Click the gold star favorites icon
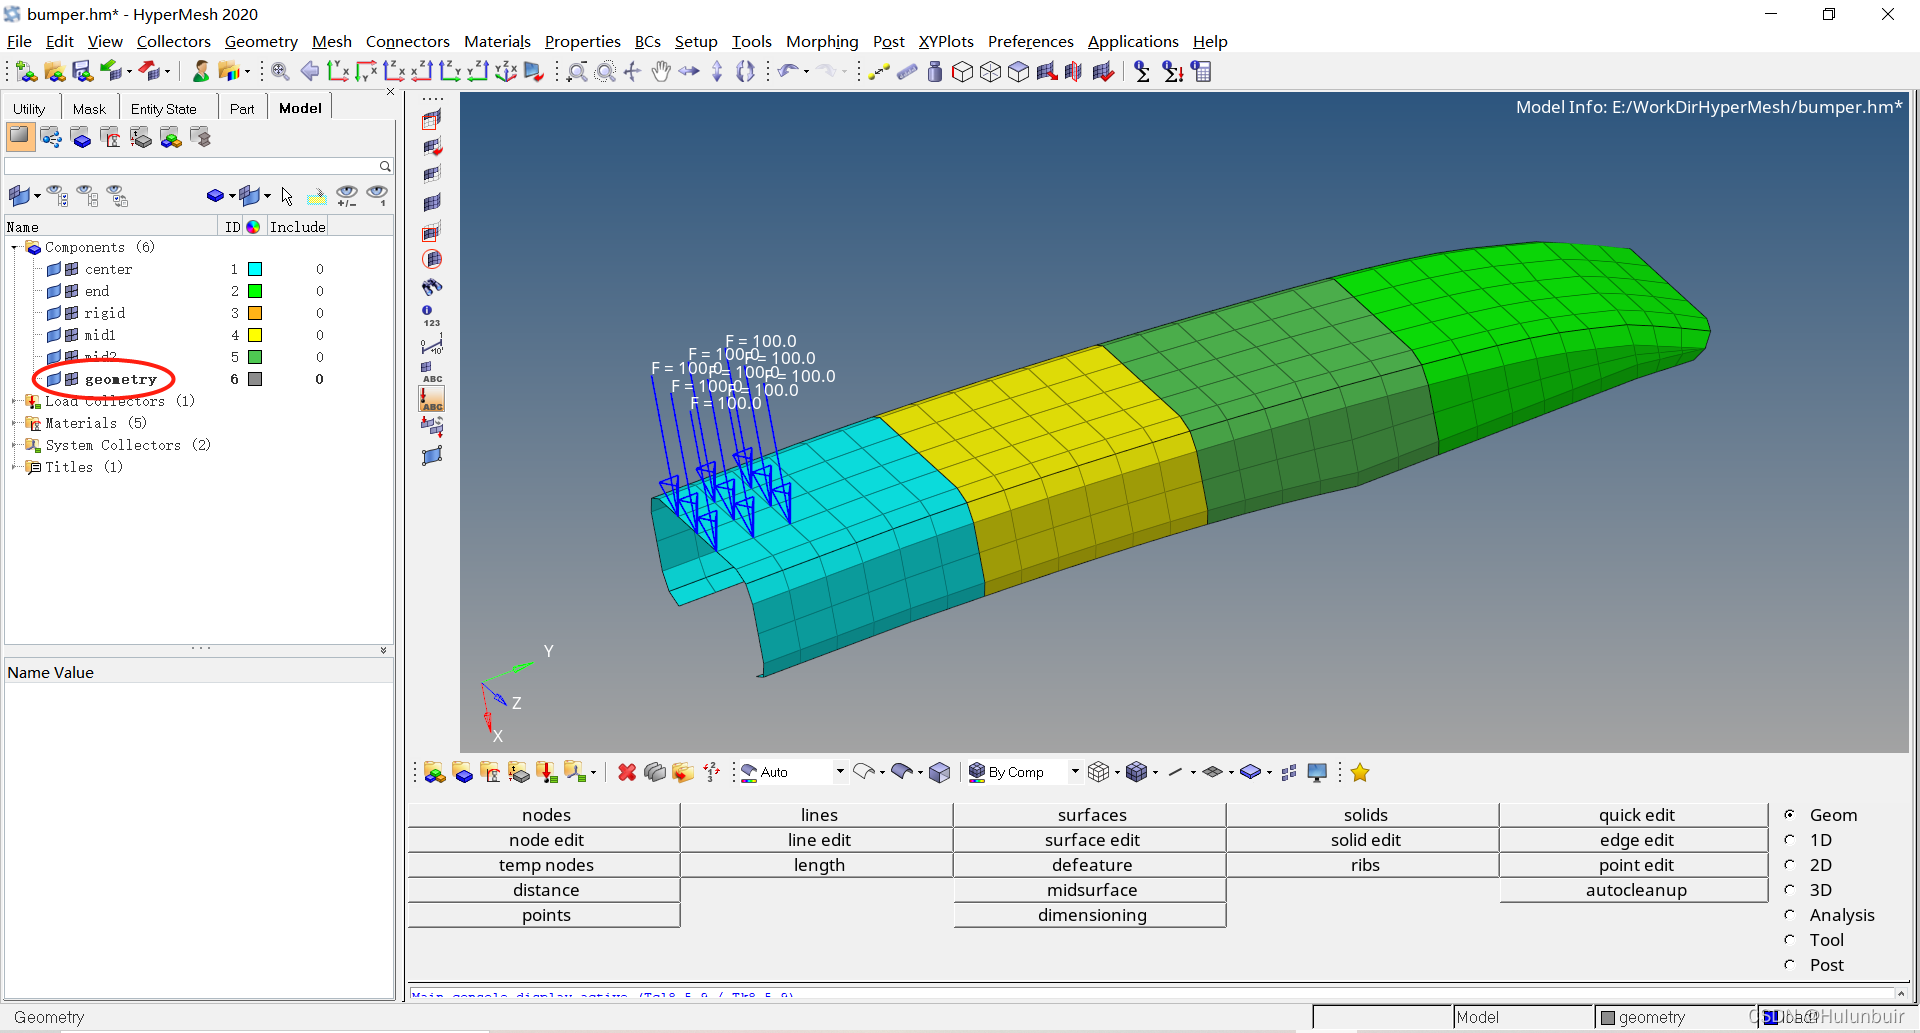The height and width of the screenshot is (1033, 1920). 1360,772
